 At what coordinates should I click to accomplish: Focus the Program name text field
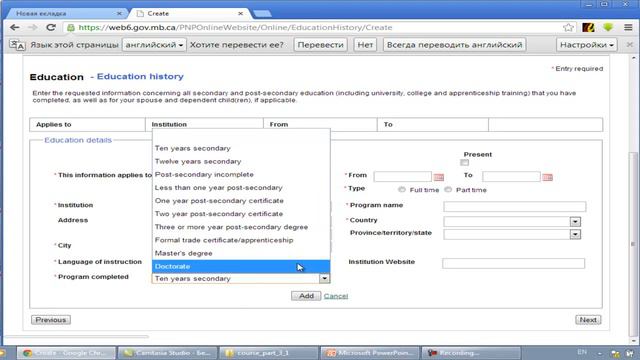pos(515,207)
